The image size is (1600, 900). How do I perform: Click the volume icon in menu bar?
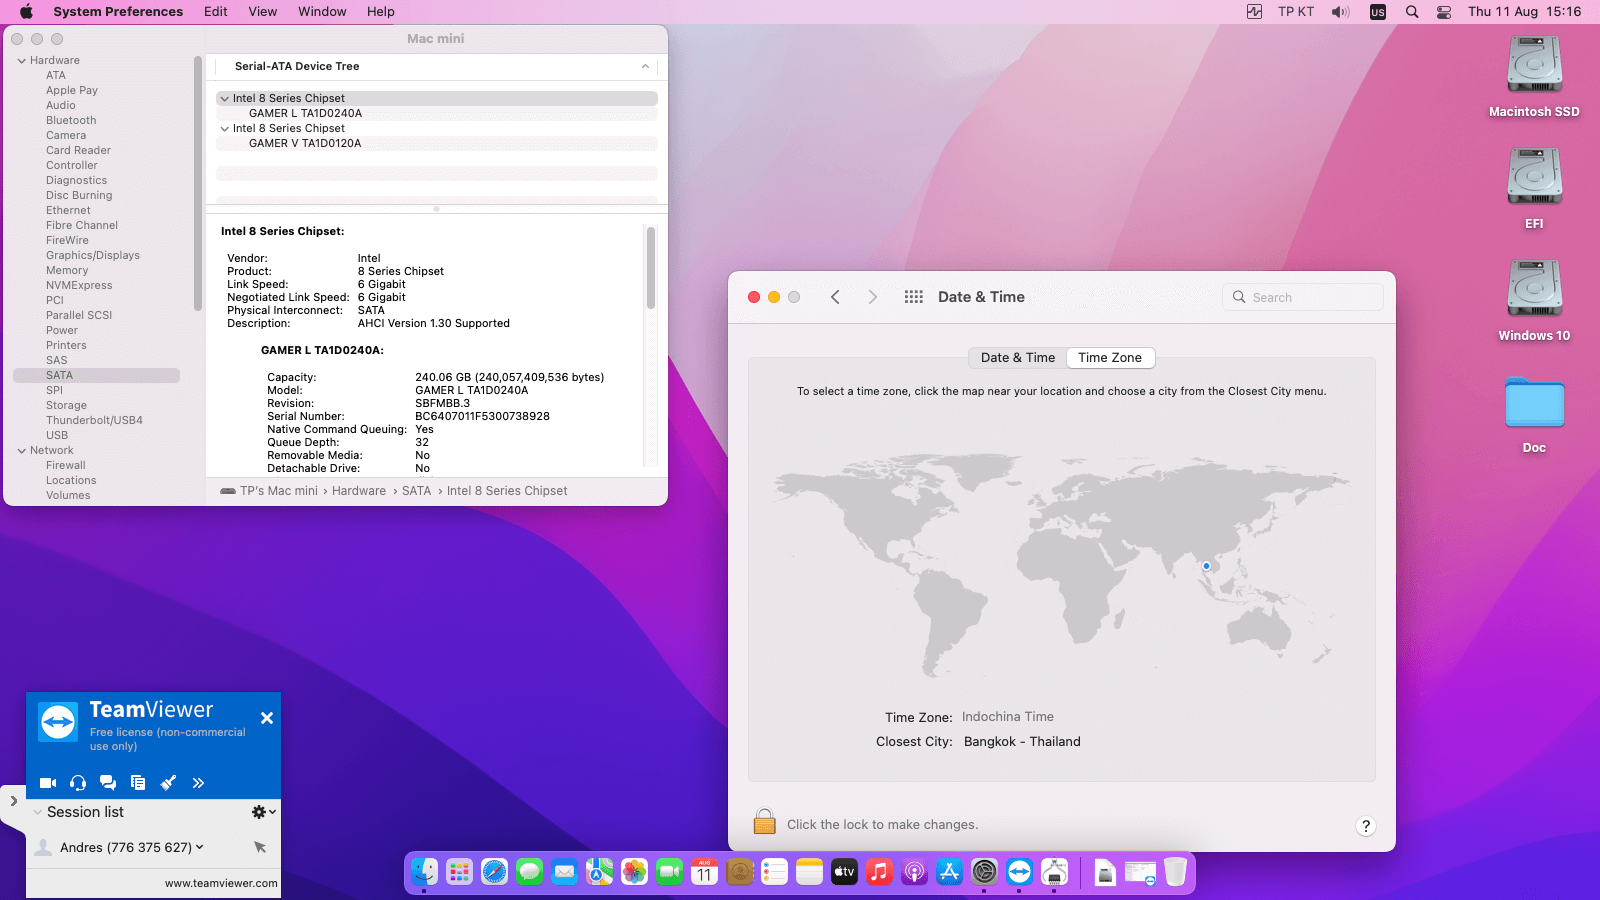(1340, 12)
